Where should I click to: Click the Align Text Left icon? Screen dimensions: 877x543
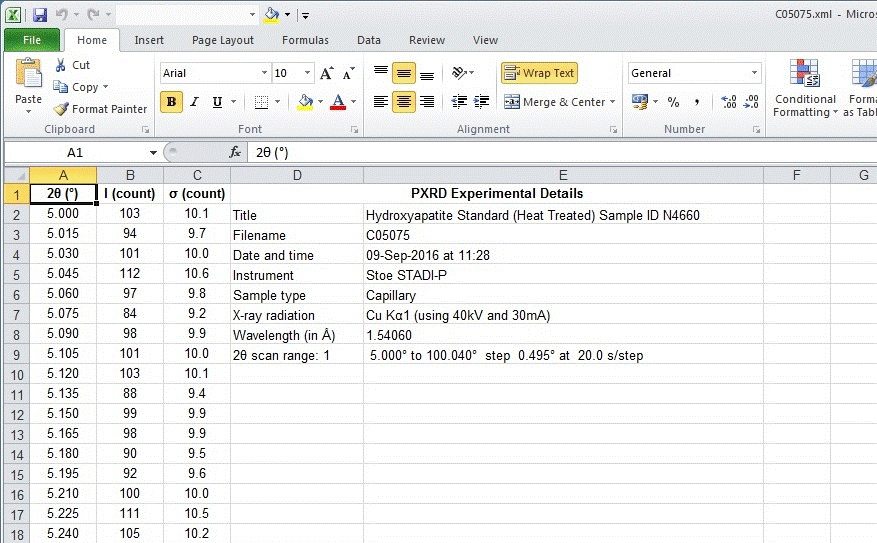click(381, 101)
